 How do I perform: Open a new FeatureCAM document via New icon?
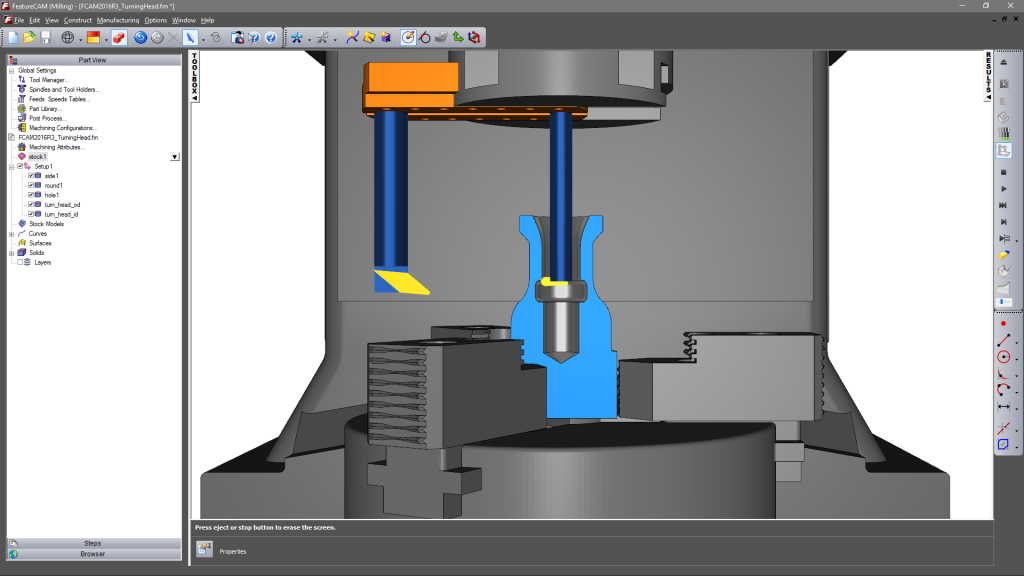coord(14,38)
